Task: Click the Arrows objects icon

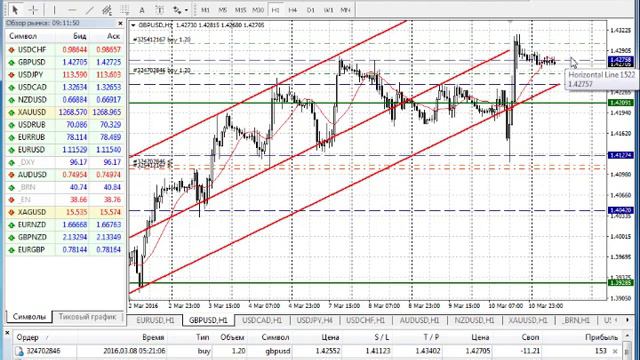Action: [177, 9]
